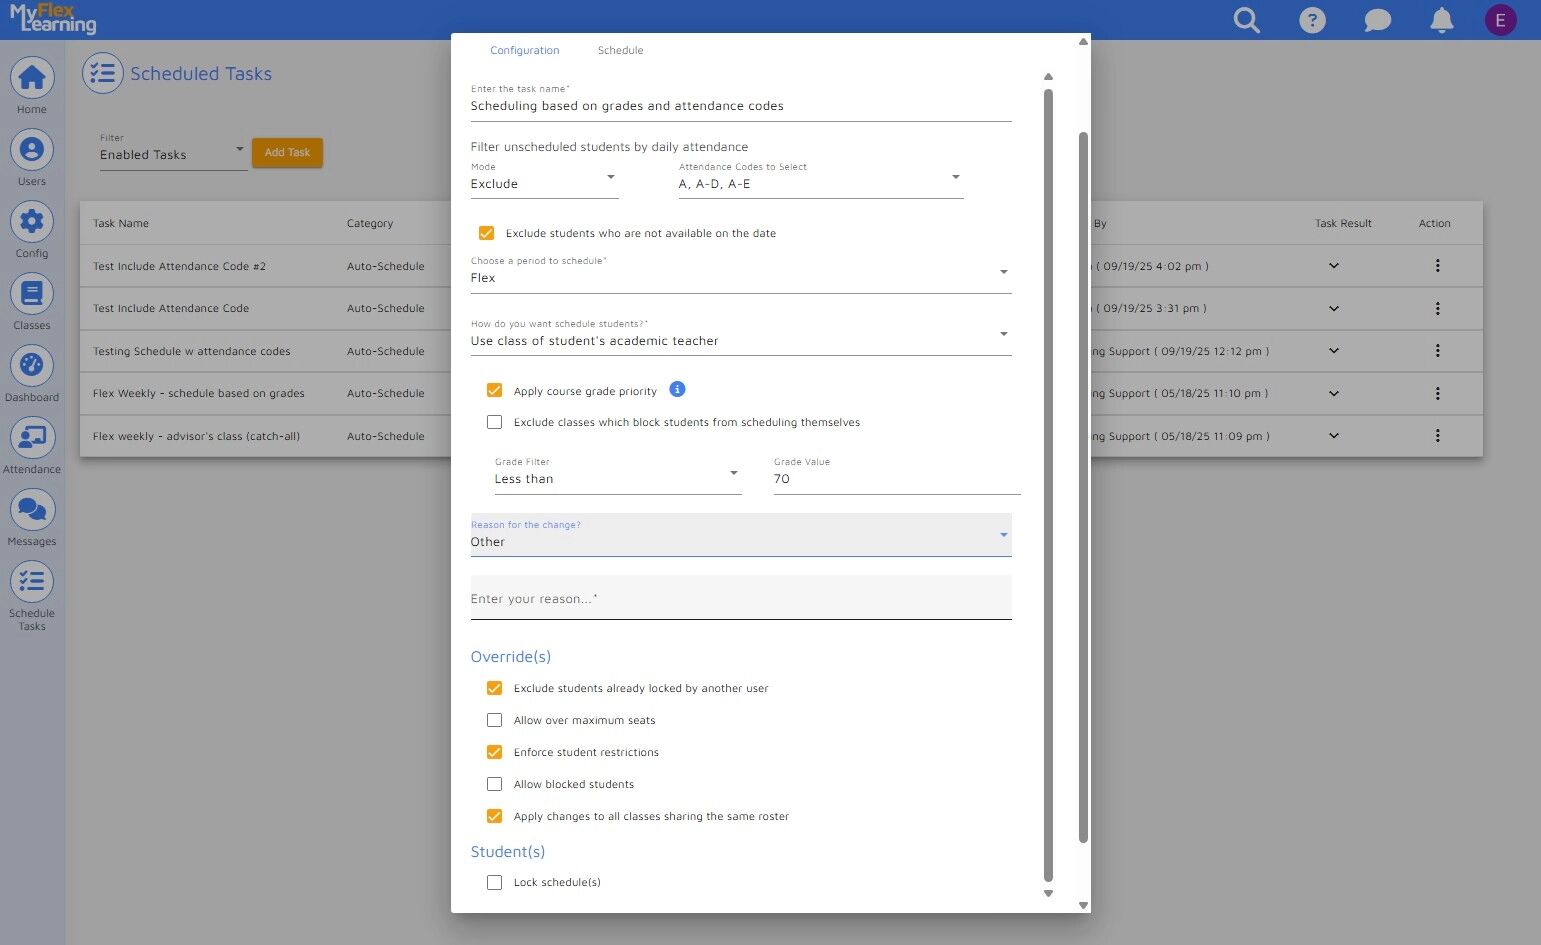1541x945 pixels.
Task: Open action menu for Testing Schedule w attendance codes
Action: click(x=1437, y=351)
